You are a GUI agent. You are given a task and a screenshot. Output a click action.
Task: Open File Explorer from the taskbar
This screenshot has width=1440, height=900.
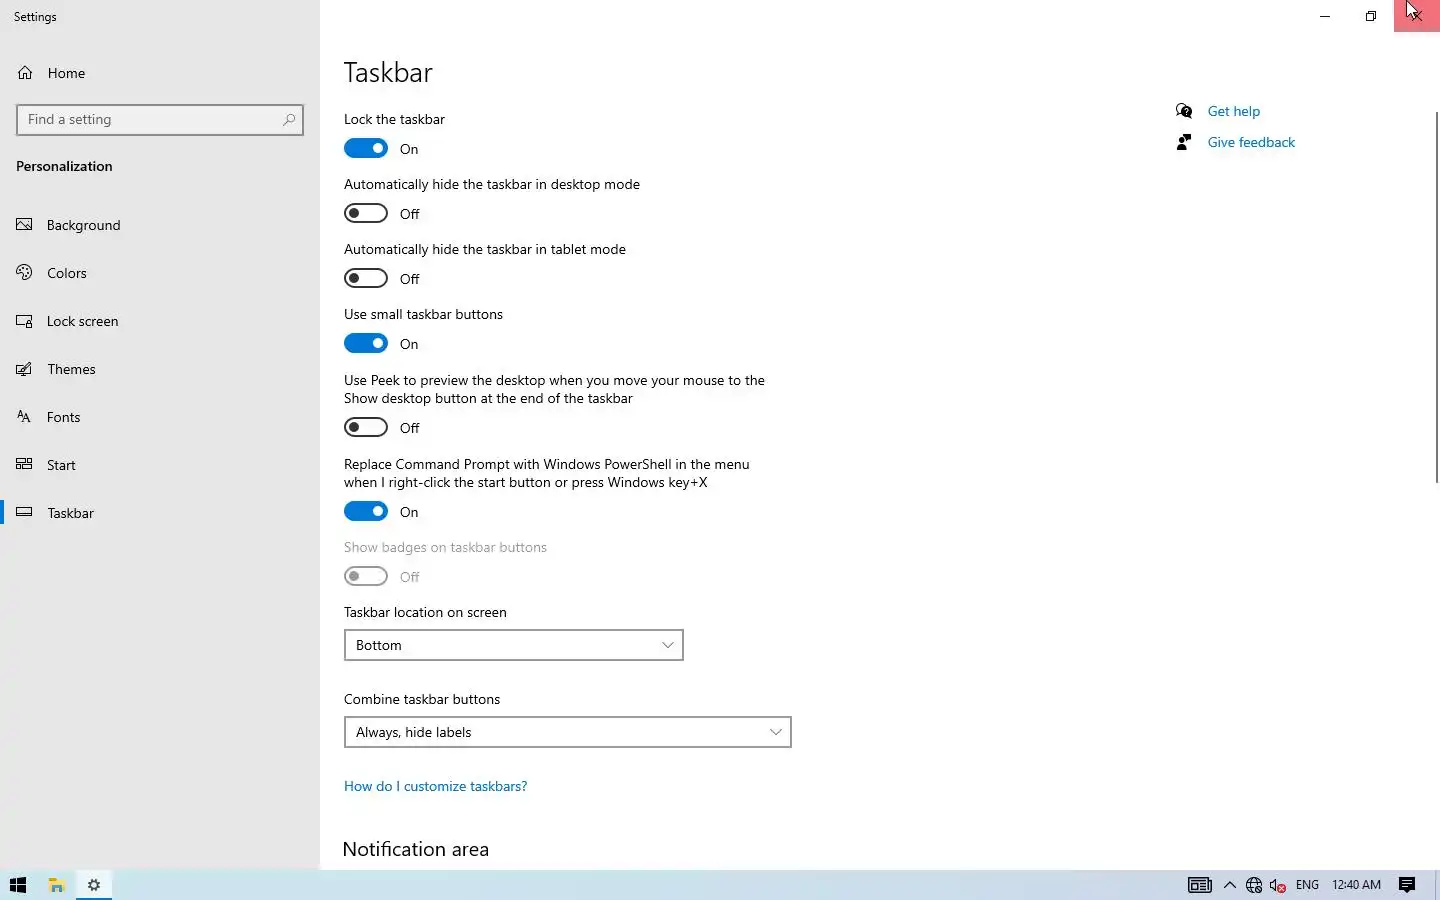(x=56, y=885)
